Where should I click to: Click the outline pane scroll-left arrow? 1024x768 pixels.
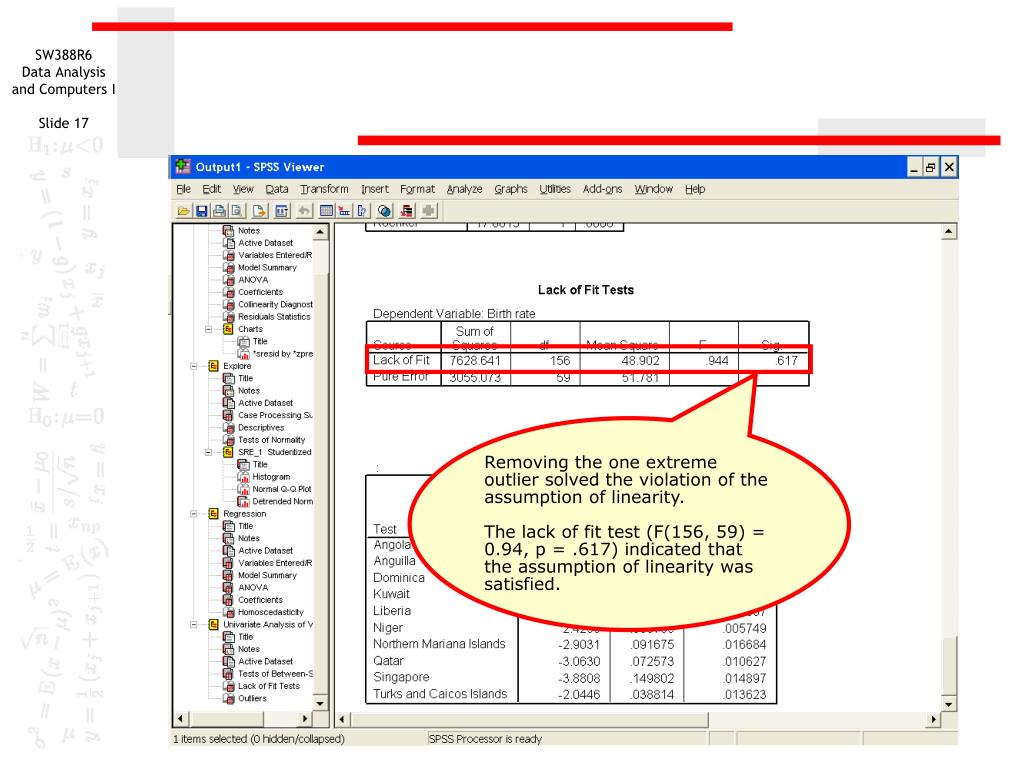(x=181, y=718)
